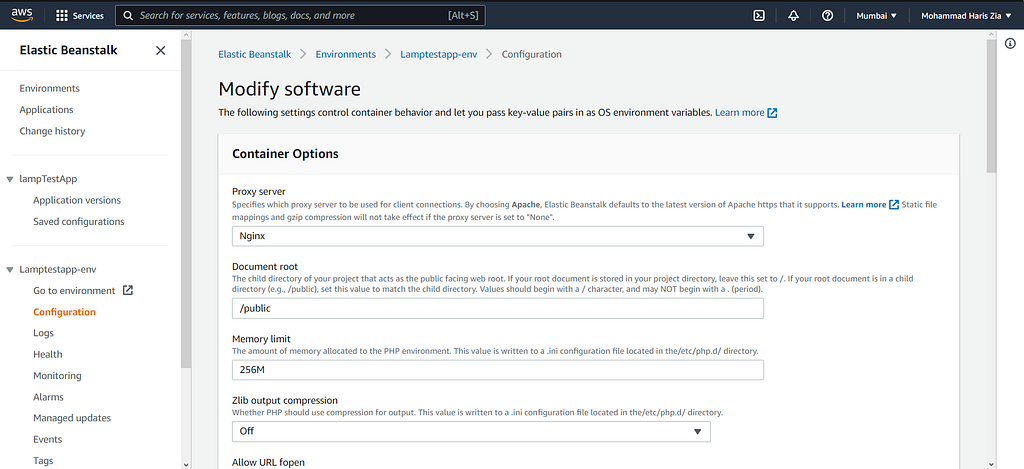Open Application versions
The image size is (1024, 469).
coord(77,200)
